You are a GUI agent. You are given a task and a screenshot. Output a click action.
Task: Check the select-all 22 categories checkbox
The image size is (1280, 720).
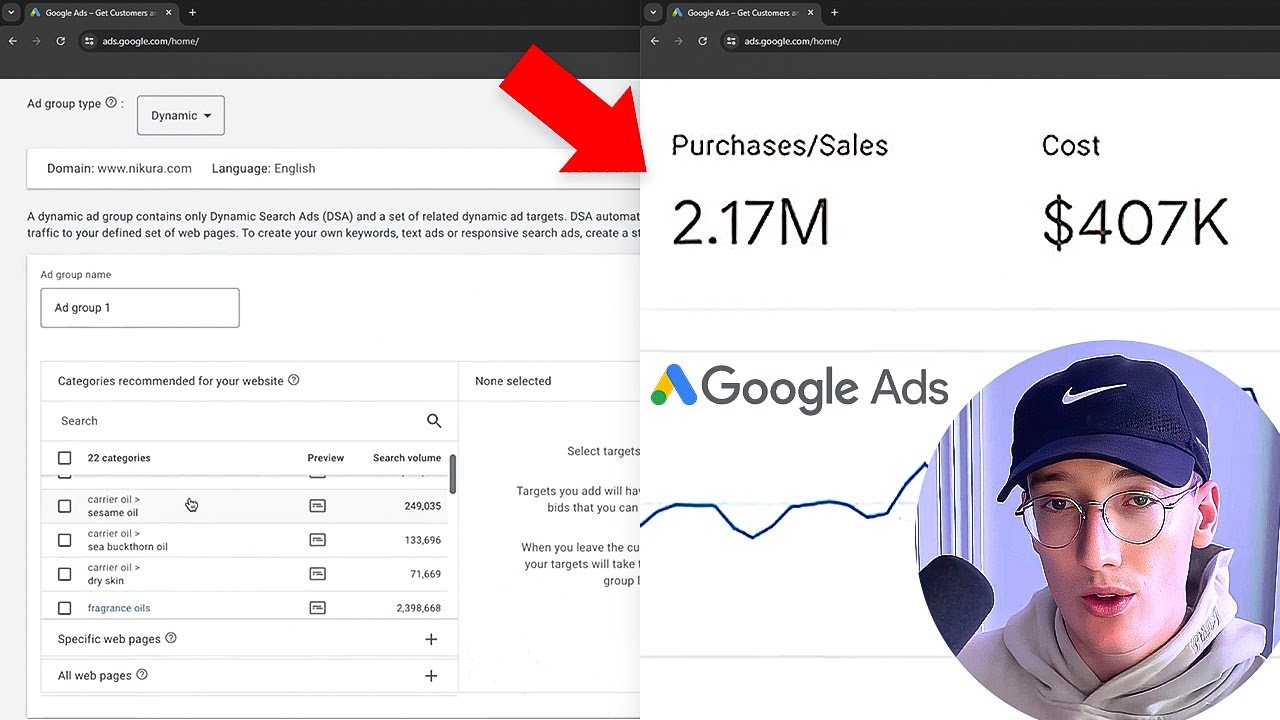65,458
